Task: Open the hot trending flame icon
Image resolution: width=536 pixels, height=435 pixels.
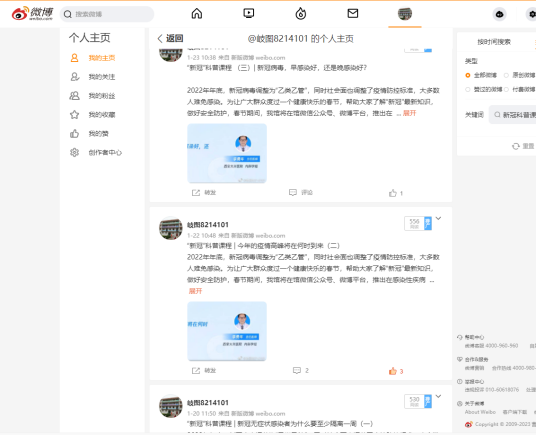Action: tap(300, 14)
